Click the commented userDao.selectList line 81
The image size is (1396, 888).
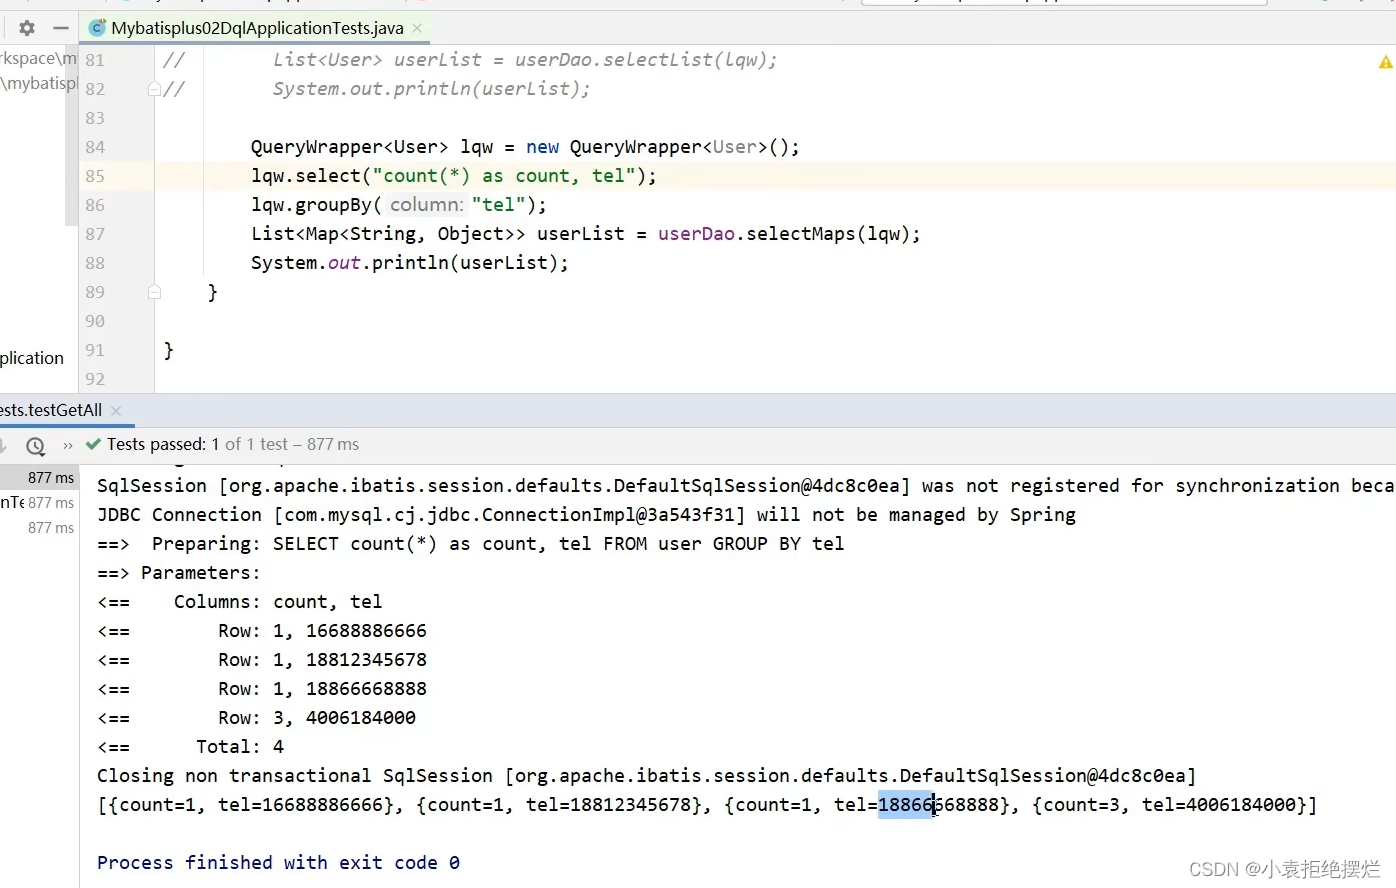(x=525, y=60)
